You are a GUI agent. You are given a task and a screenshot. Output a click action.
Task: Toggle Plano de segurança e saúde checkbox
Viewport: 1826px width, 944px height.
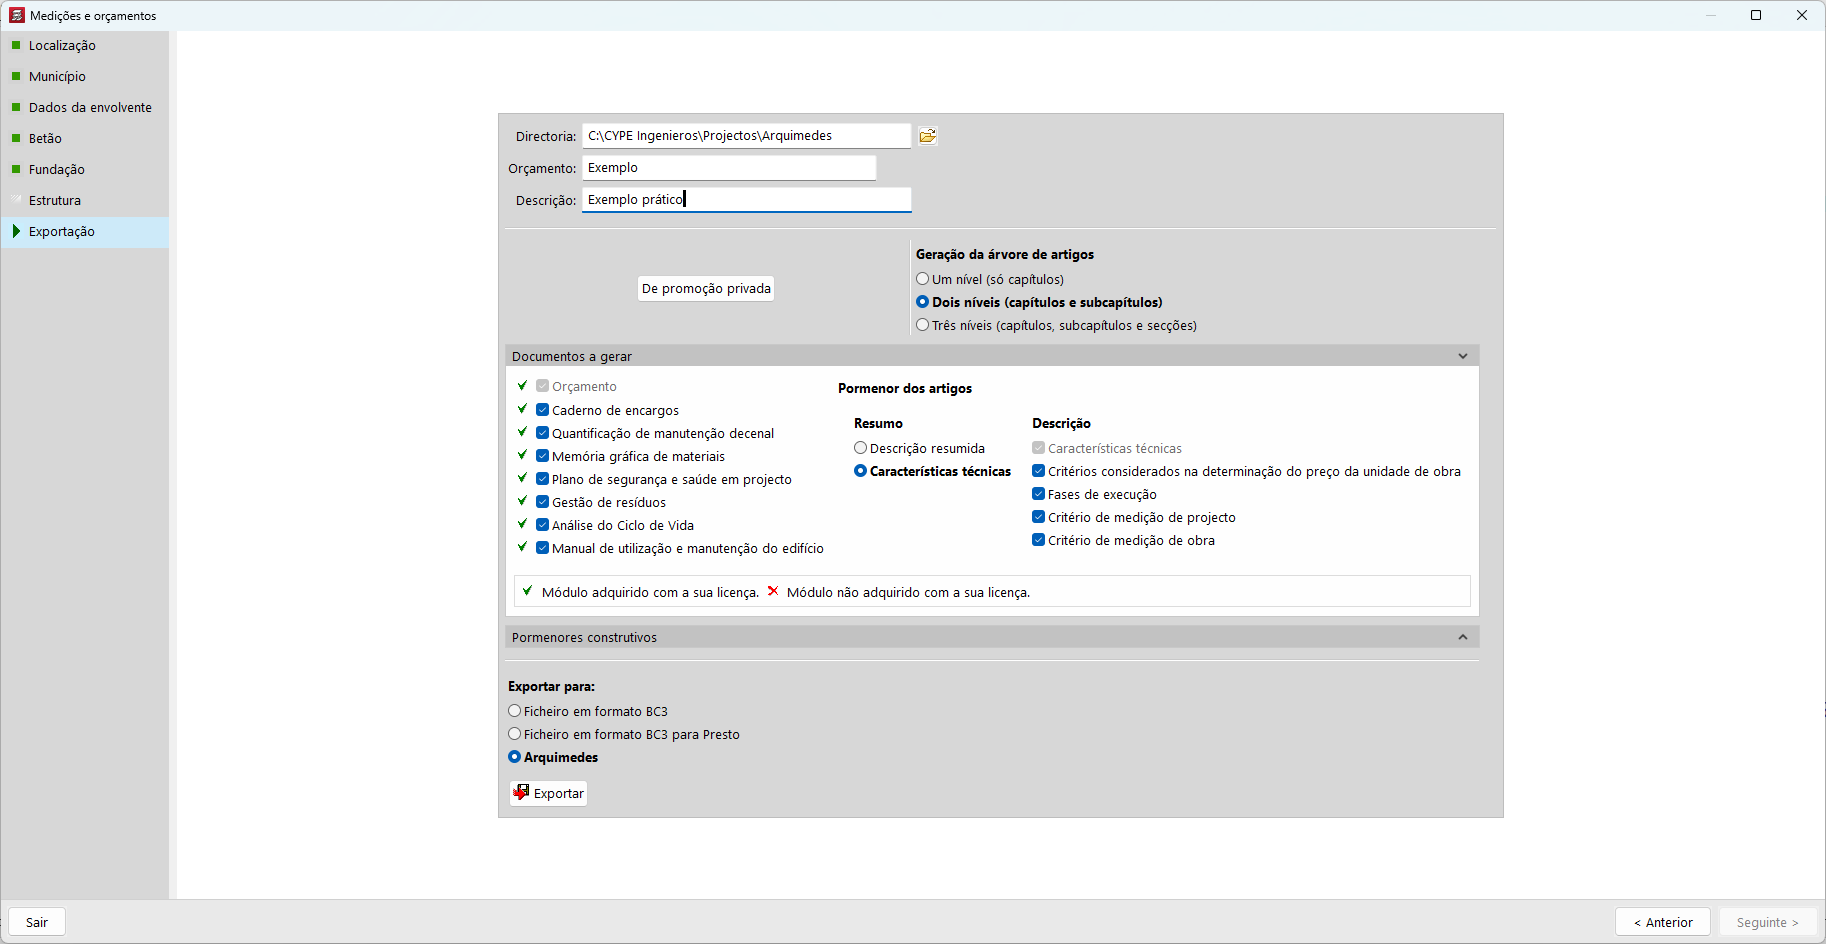tap(542, 479)
